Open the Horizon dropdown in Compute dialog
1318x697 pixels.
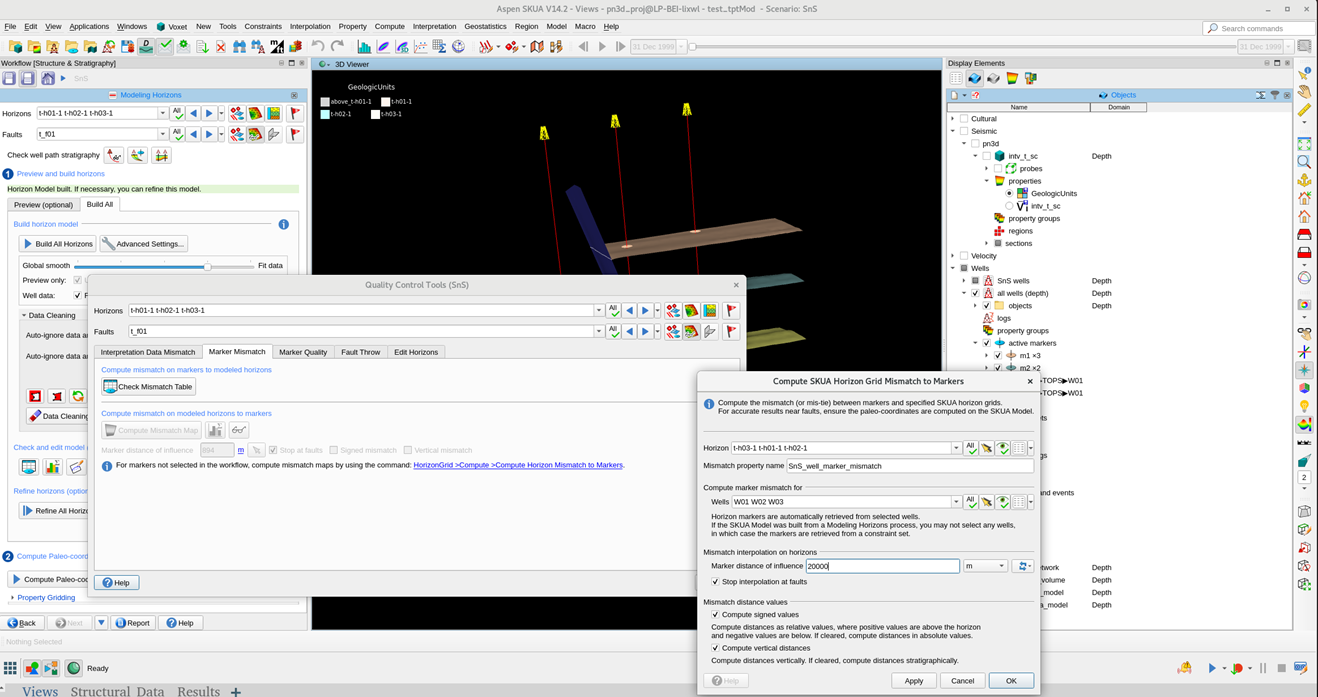coord(956,448)
